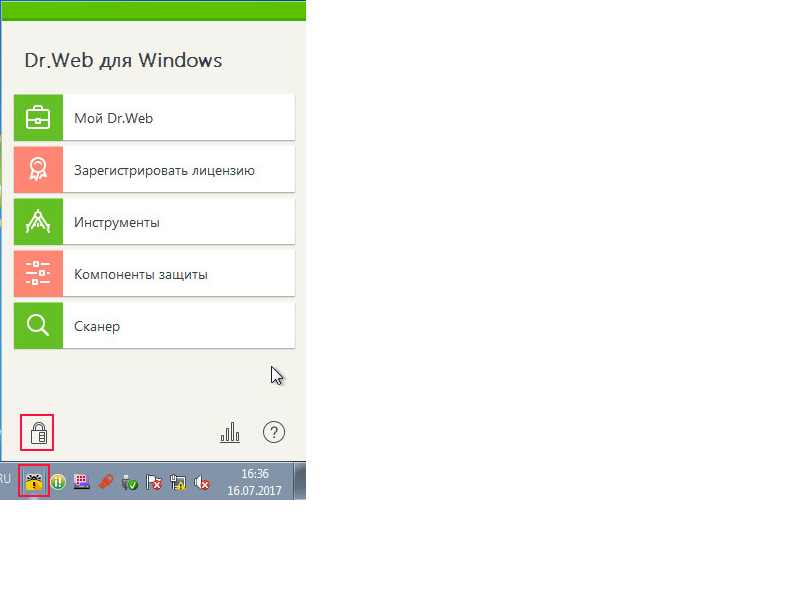Click the briefcase icon of Мой Dr.Web

click(x=38, y=117)
